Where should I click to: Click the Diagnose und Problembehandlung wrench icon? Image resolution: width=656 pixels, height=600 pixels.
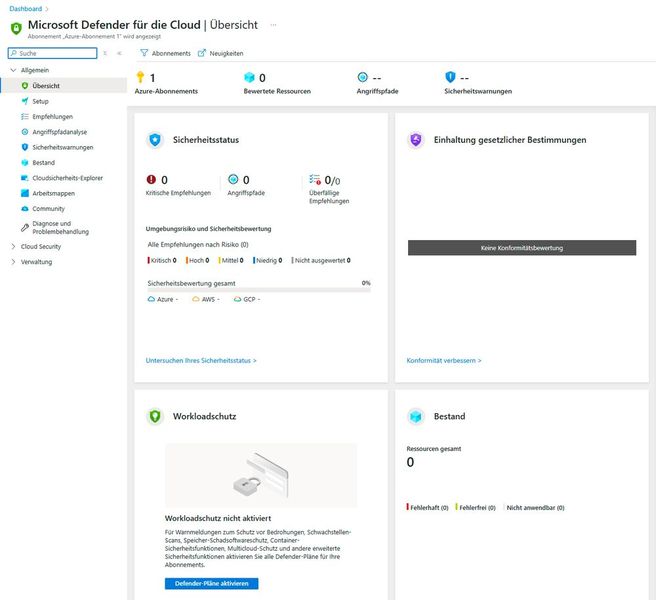coord(25,228)
